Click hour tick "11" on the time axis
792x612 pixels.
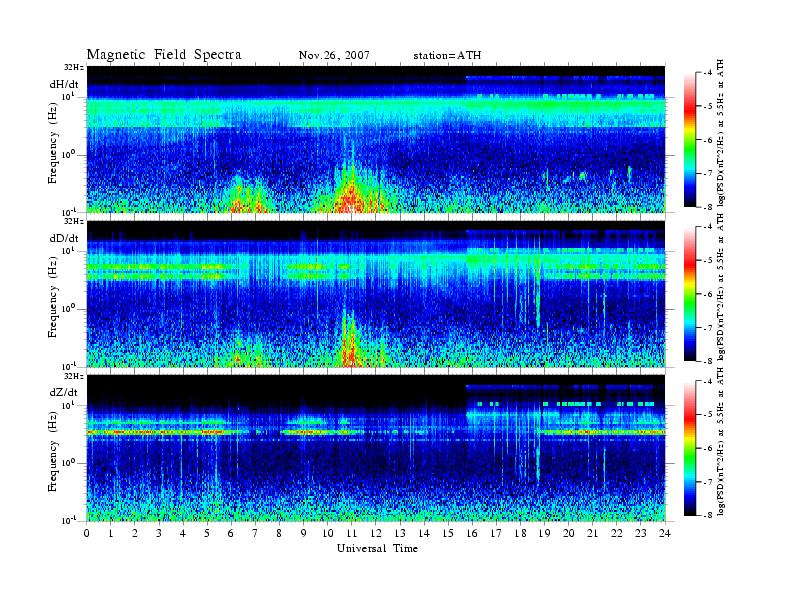(352, 534)
